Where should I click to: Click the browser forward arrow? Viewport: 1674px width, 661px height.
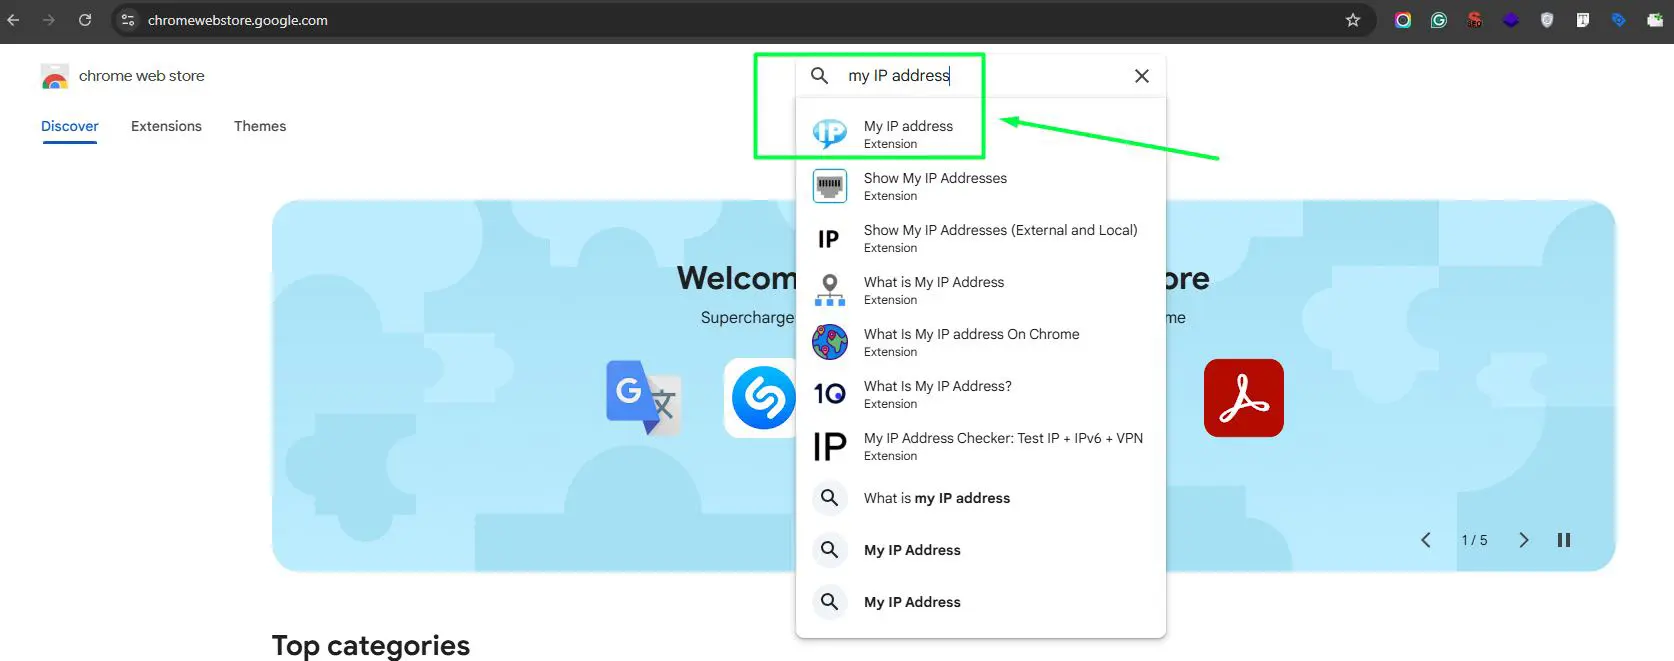(48, 20)
